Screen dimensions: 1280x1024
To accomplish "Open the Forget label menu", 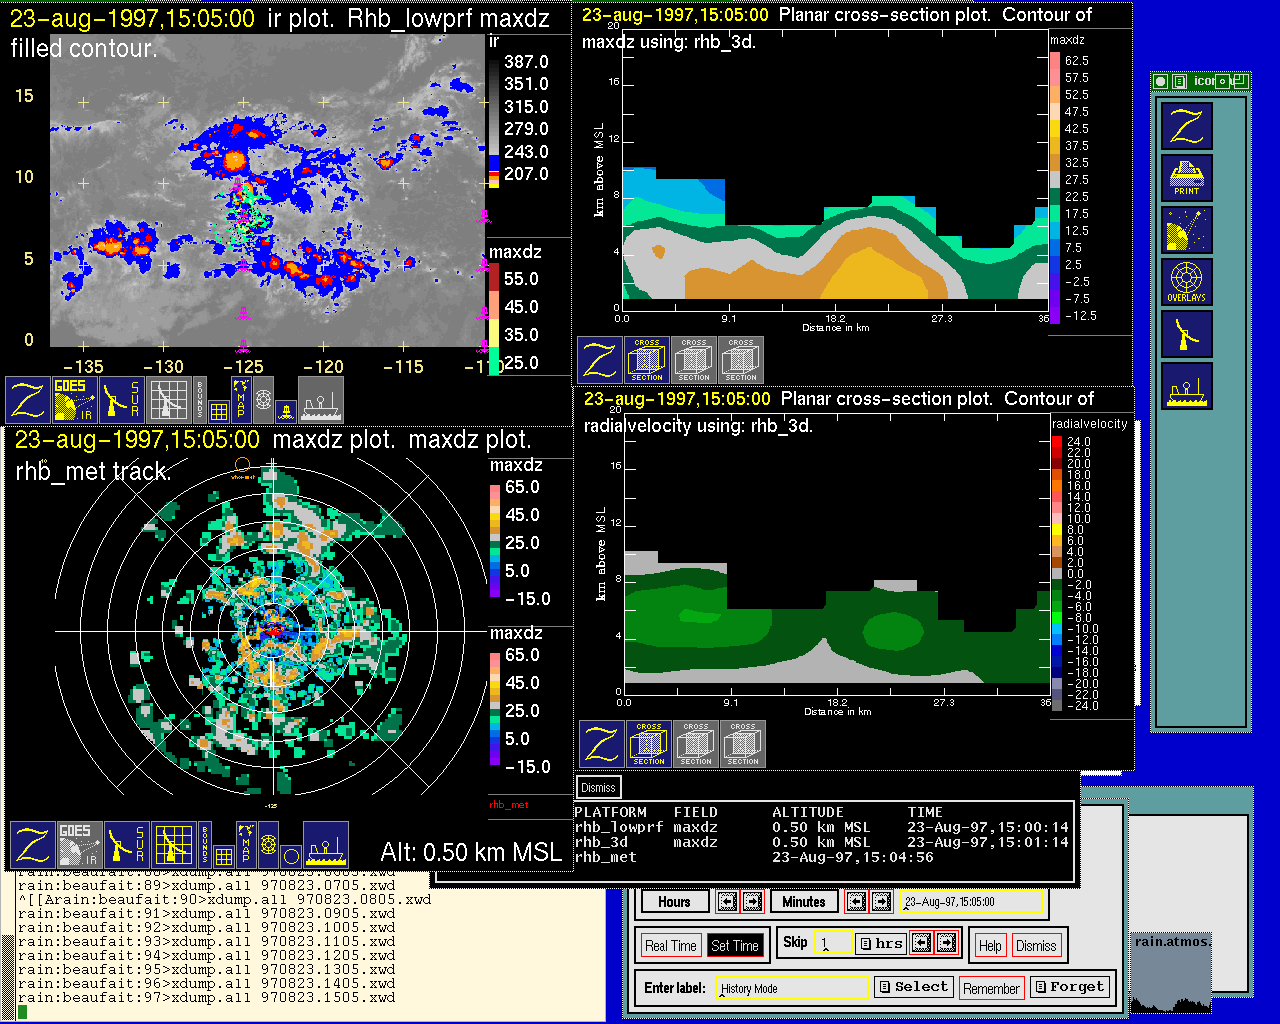I will (1069, 987).
